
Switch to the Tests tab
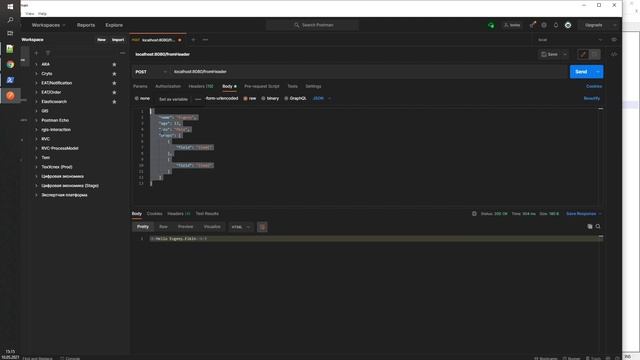292,87
